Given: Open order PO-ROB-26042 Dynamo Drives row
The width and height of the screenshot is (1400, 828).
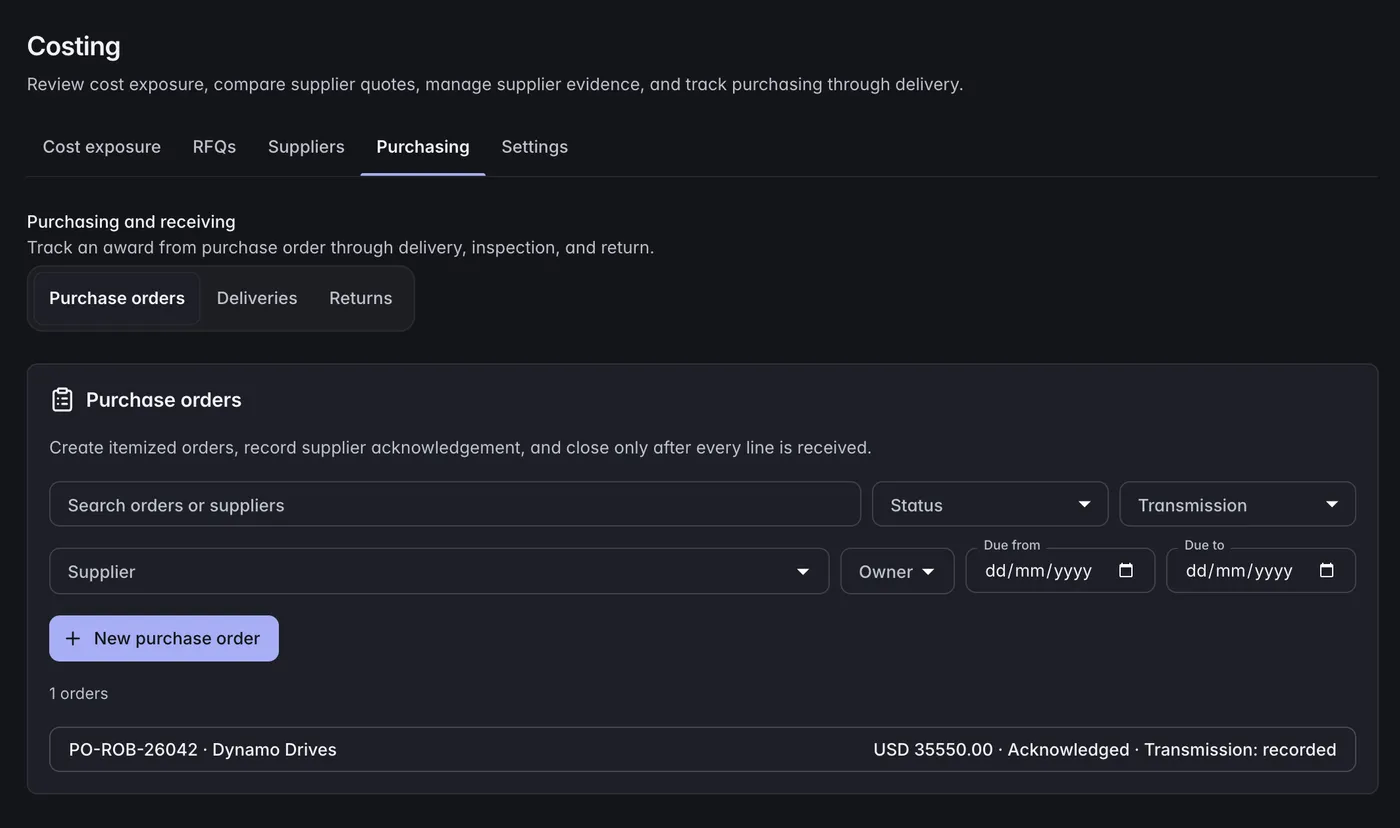Looking at the screenshot, I should [x=702, y=749].
